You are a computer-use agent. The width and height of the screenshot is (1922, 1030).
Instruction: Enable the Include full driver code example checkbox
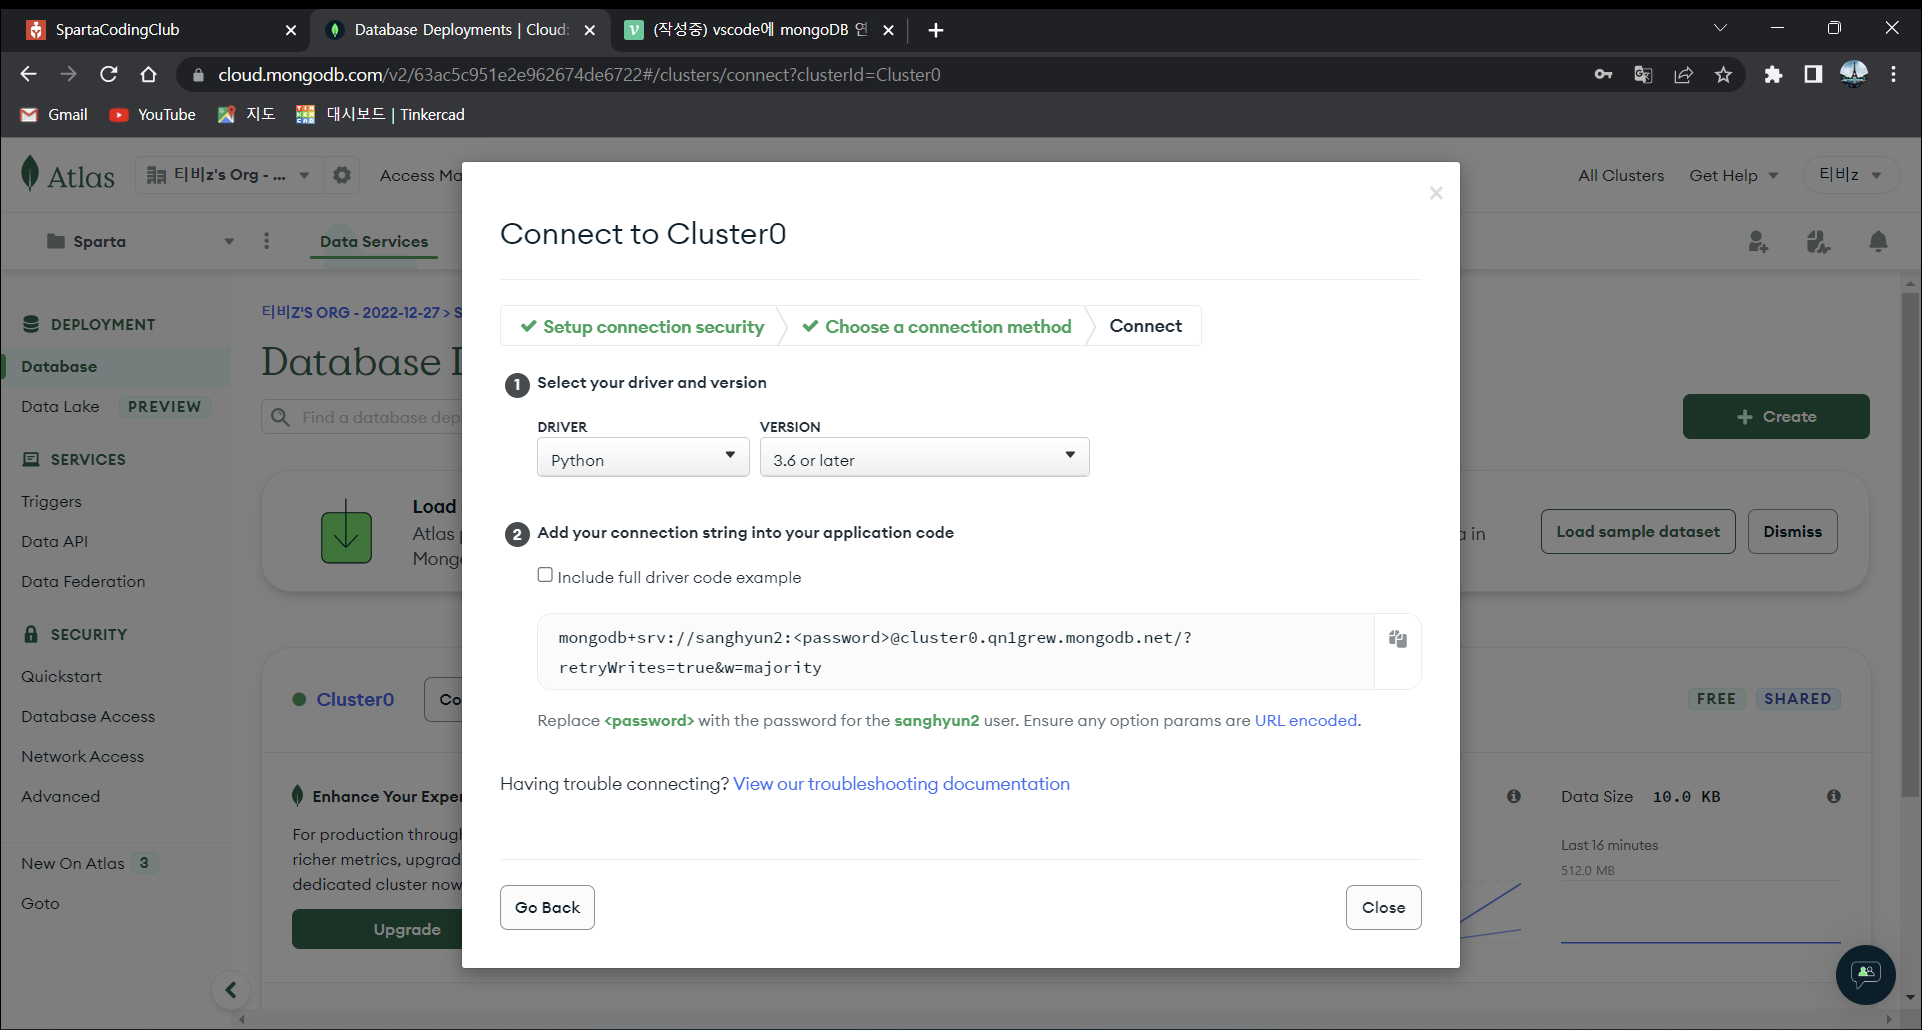point(545,574)
